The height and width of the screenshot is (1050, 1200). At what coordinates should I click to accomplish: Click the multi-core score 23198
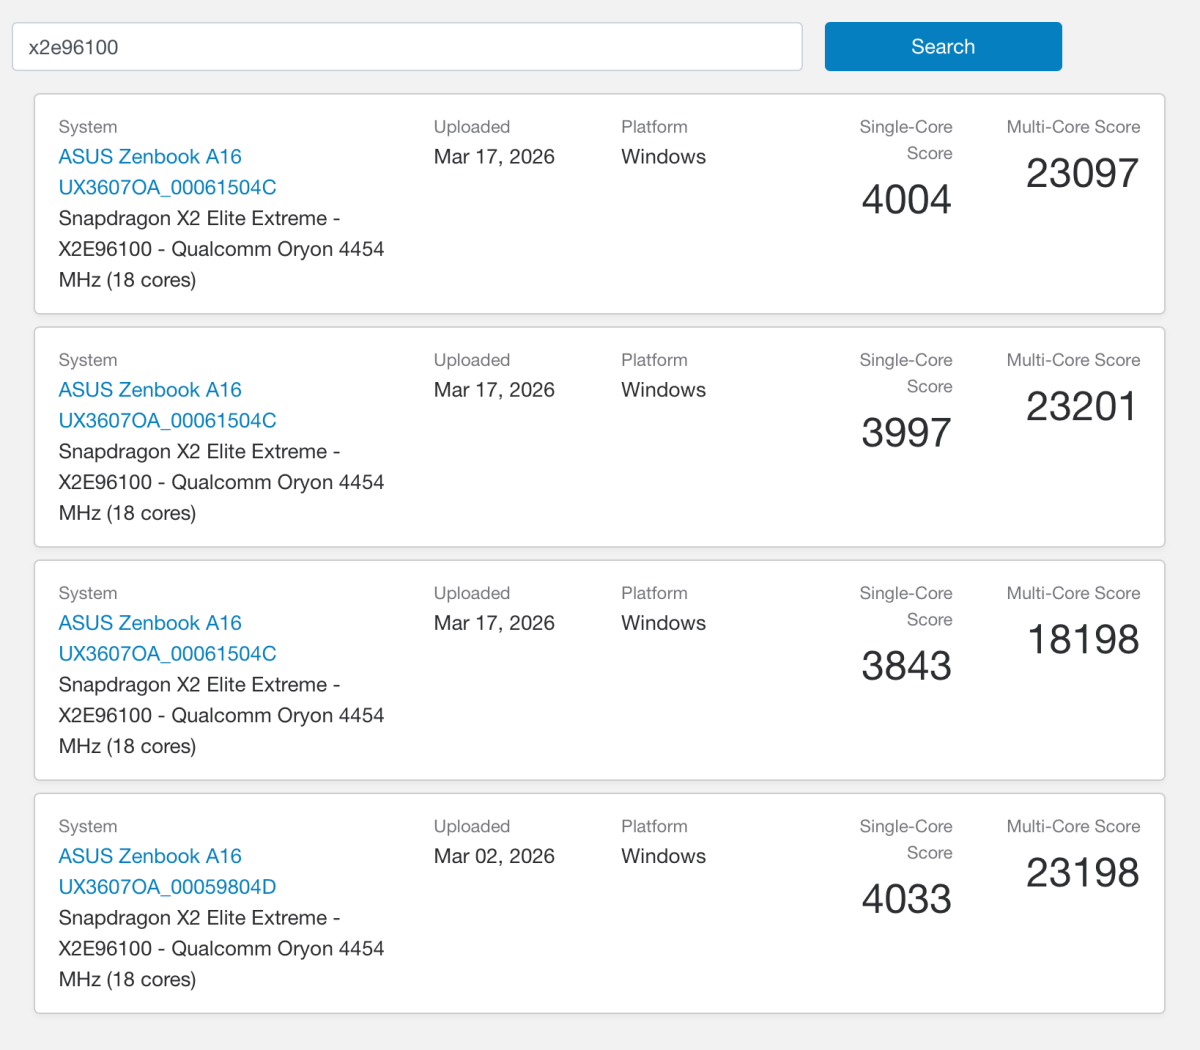[1082, 873]
